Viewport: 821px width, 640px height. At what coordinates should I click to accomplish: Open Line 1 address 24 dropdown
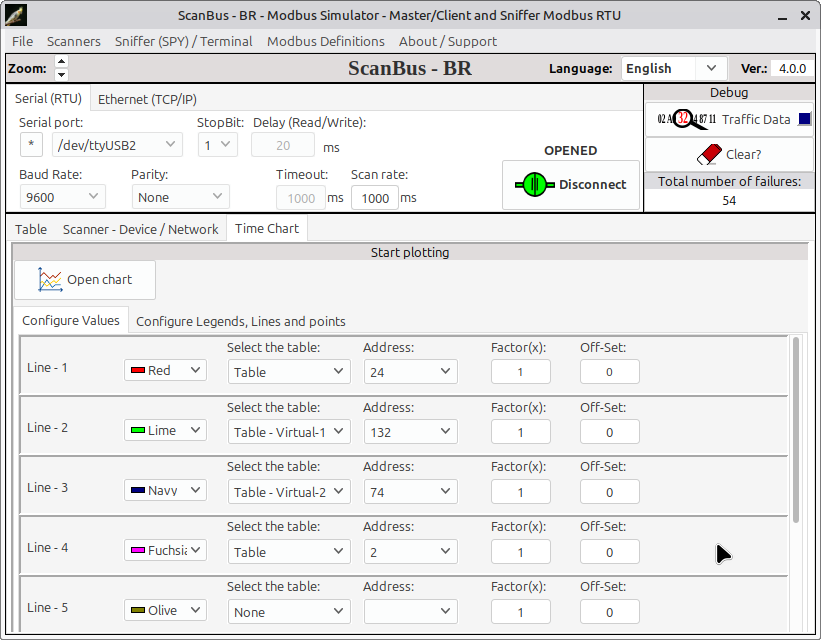point(410,372)
